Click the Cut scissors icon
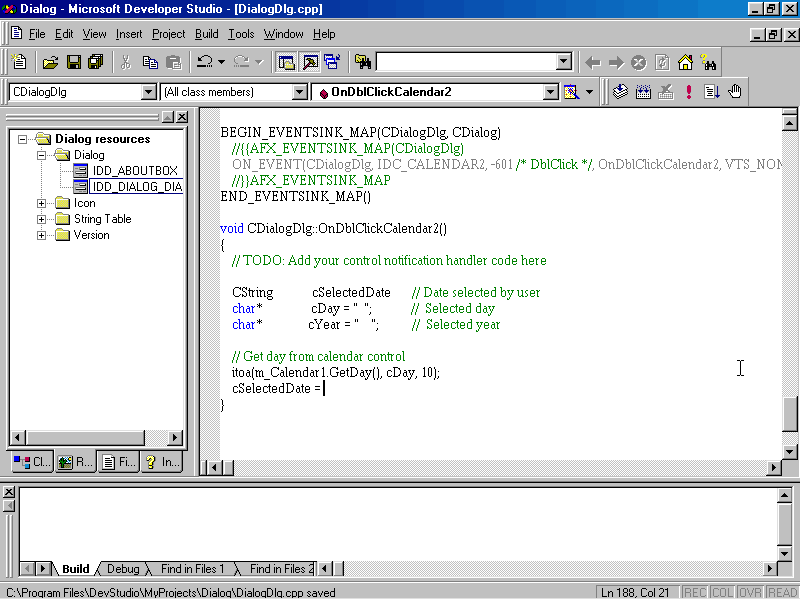This screenshot has width=800, height=600. click(x=126, y=62)
